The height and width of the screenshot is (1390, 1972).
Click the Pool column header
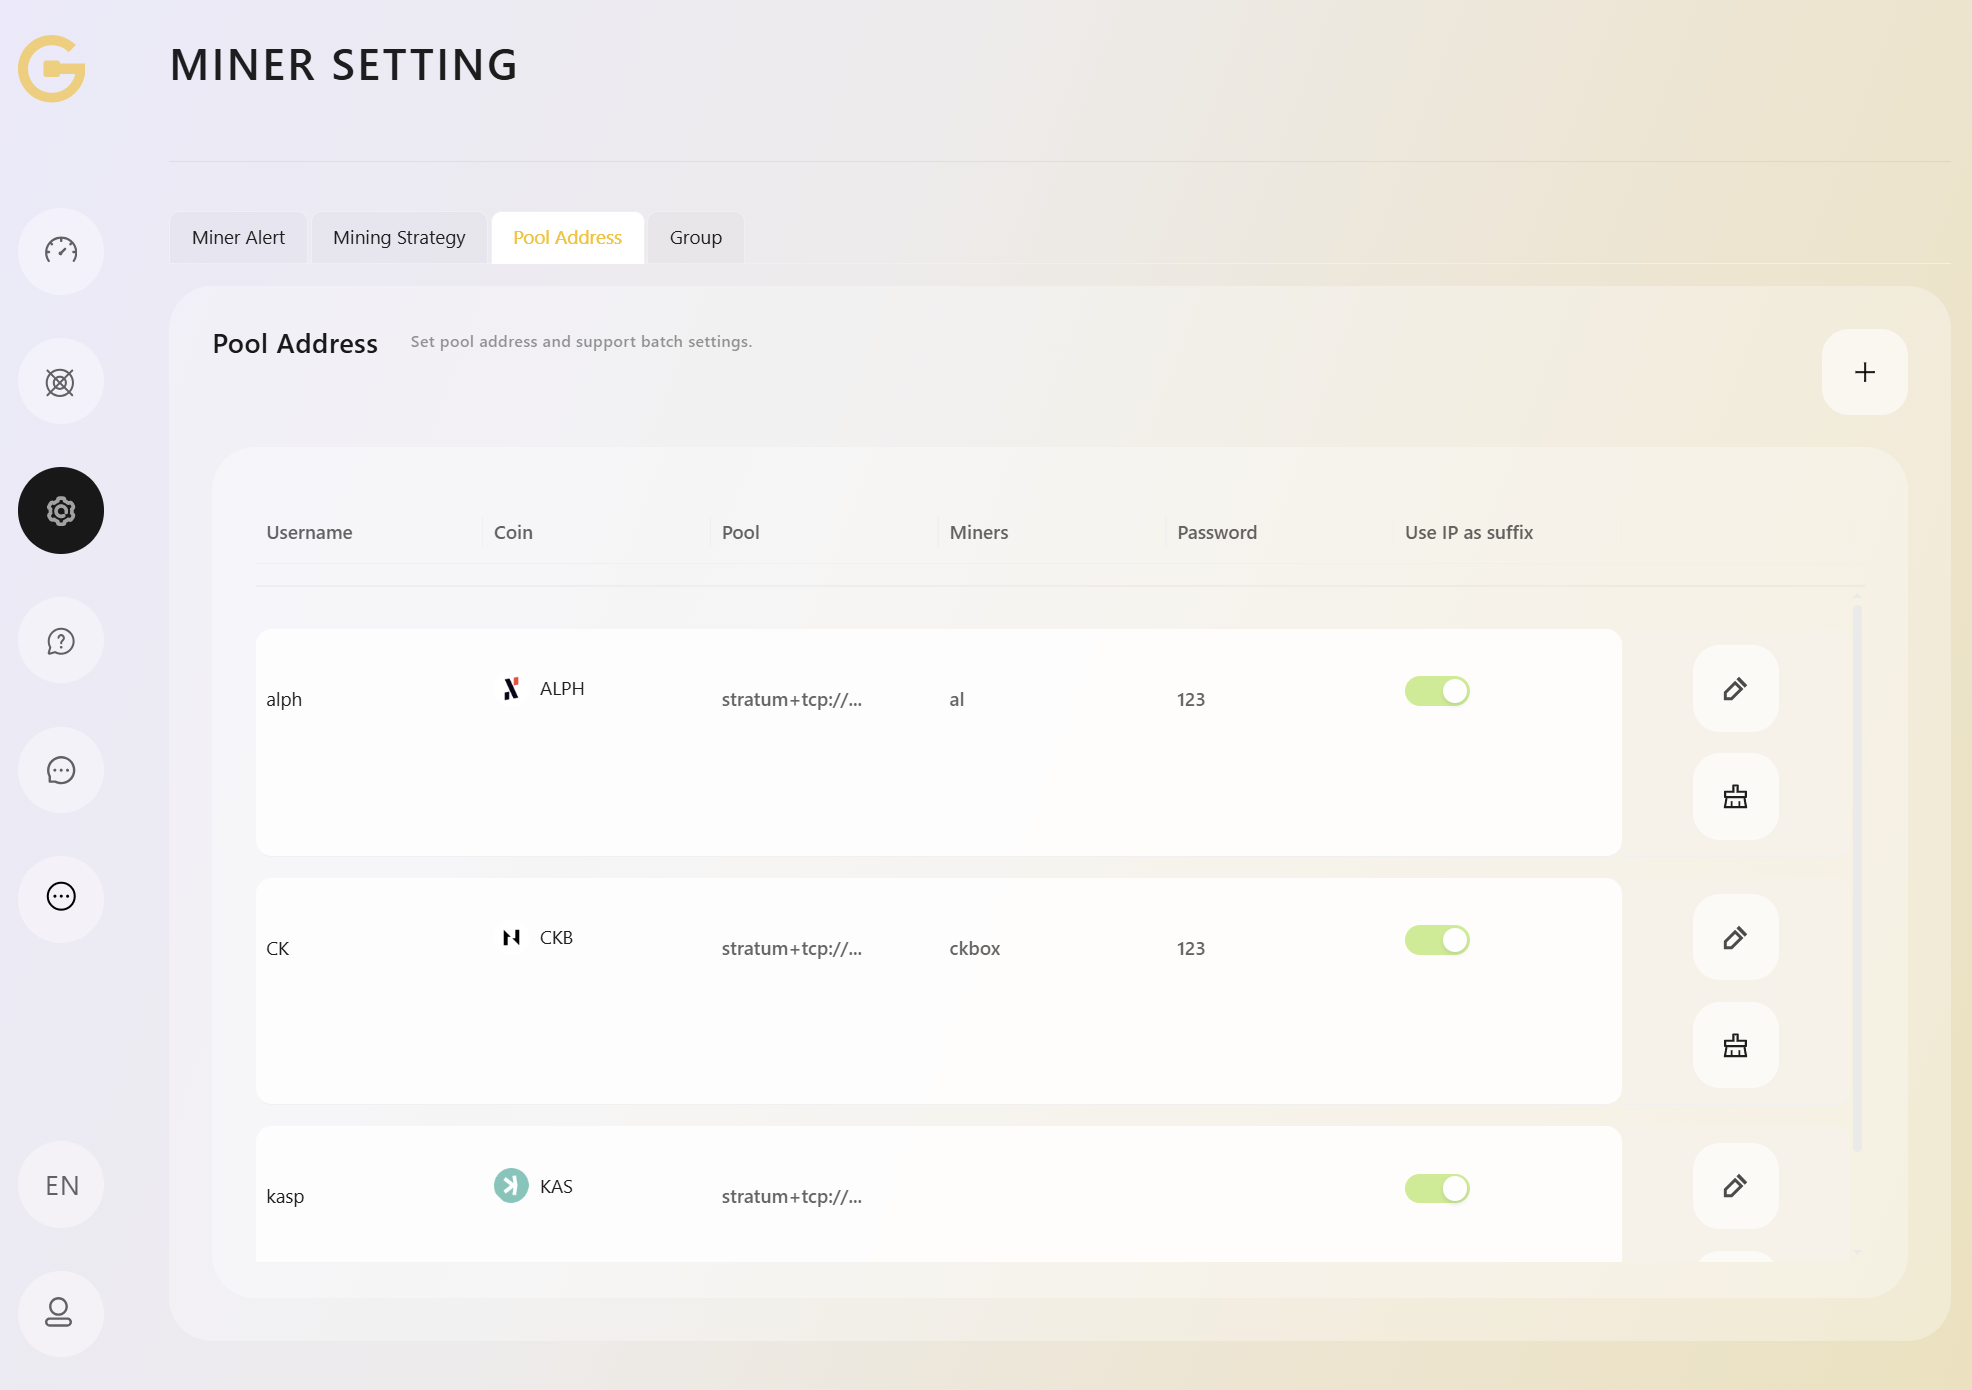(x=741, y=532)
